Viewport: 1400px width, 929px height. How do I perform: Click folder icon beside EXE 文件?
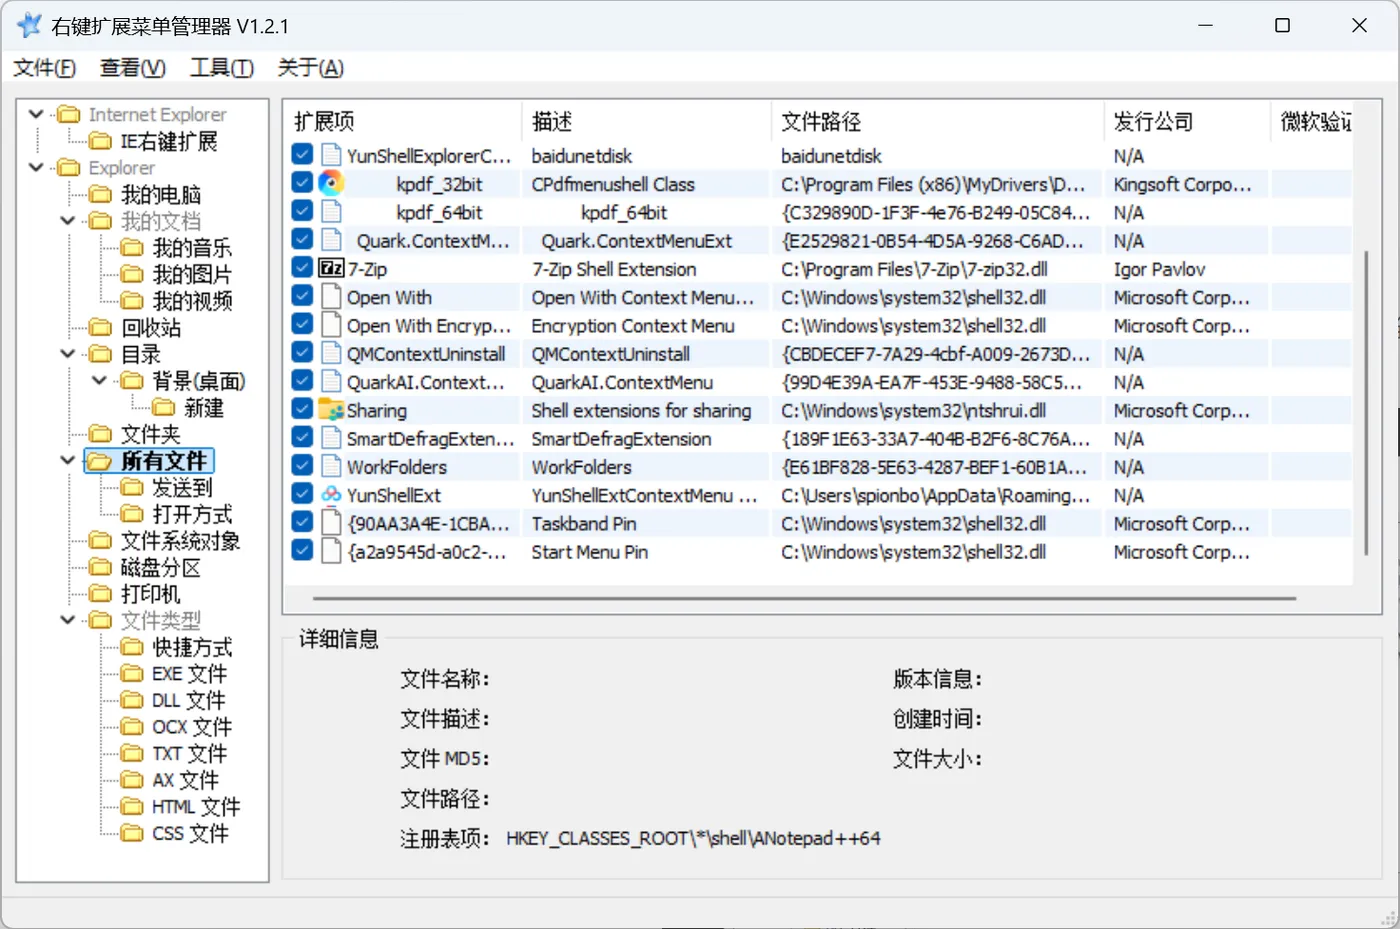(132, 673)
